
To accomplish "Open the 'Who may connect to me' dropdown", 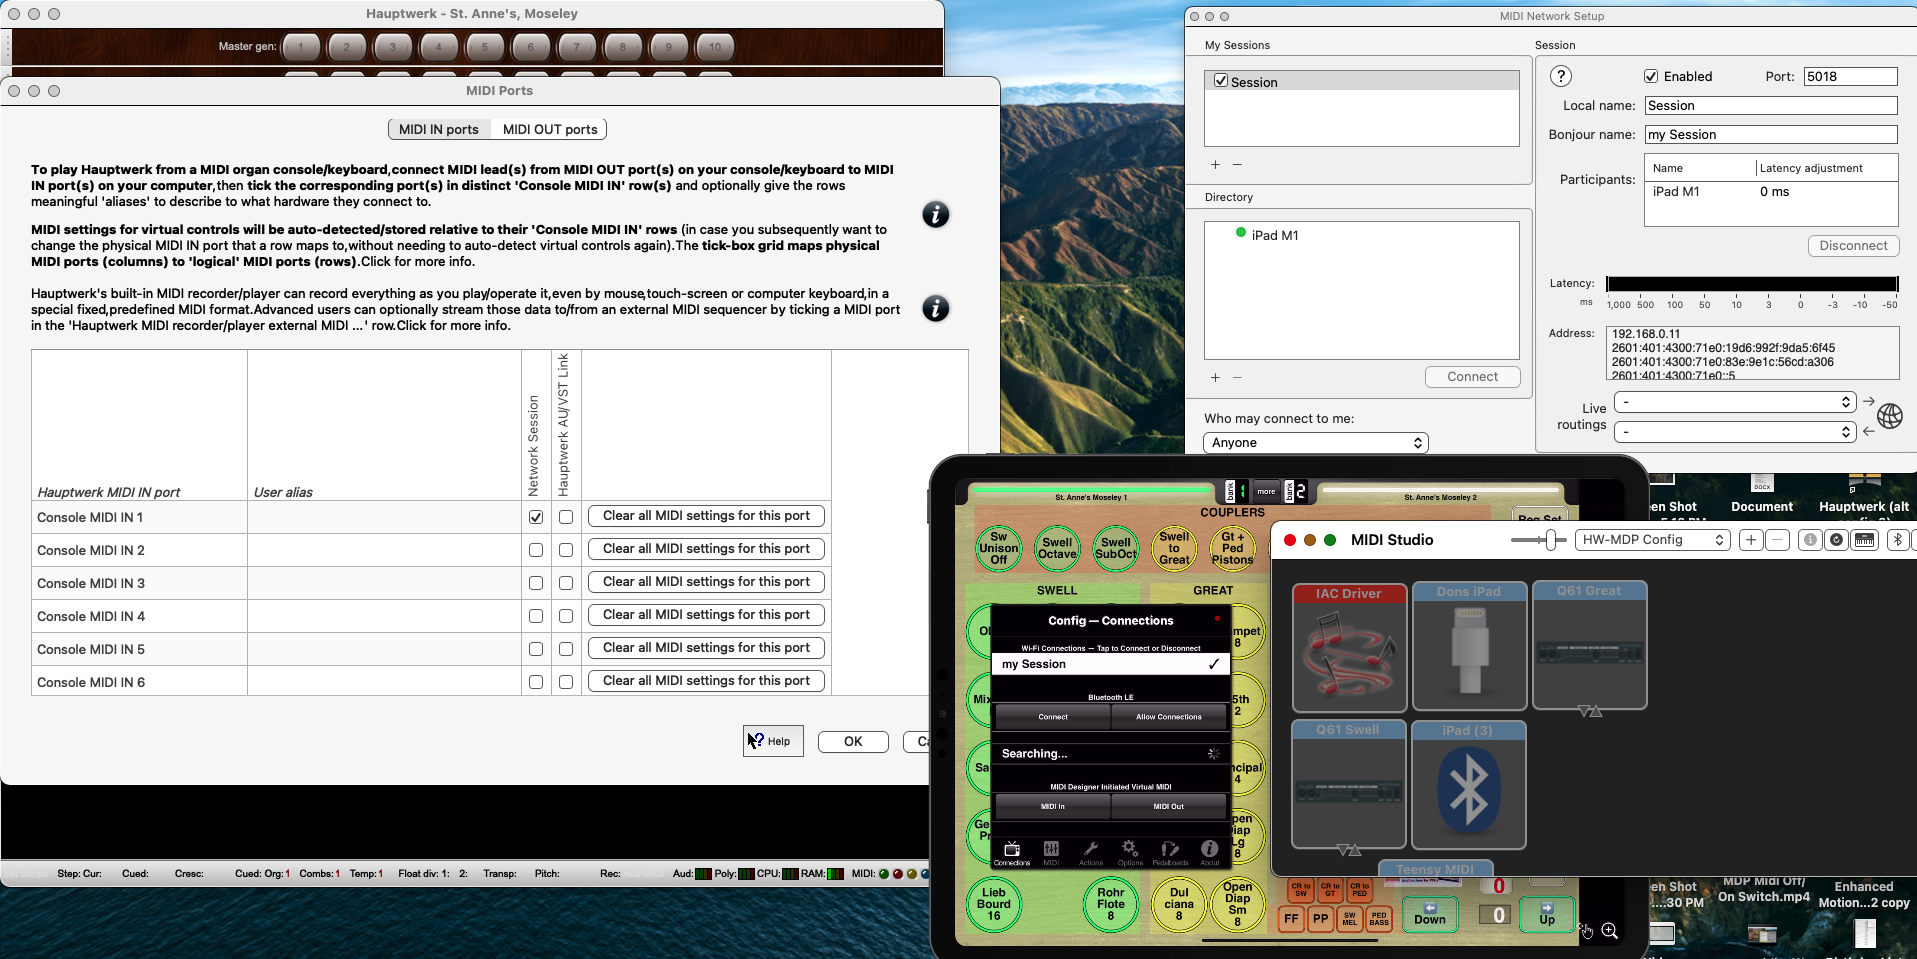I will [x=1316, y=443].
